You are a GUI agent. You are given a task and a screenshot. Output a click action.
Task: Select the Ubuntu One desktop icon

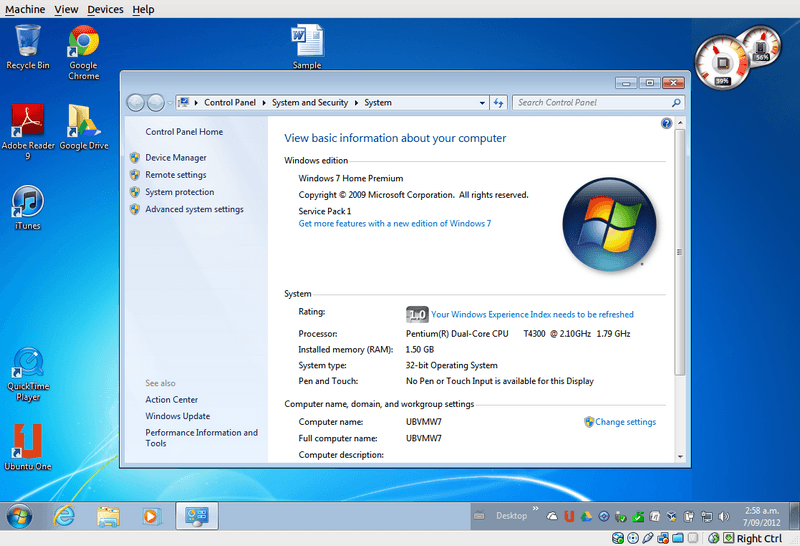point(28,448)
